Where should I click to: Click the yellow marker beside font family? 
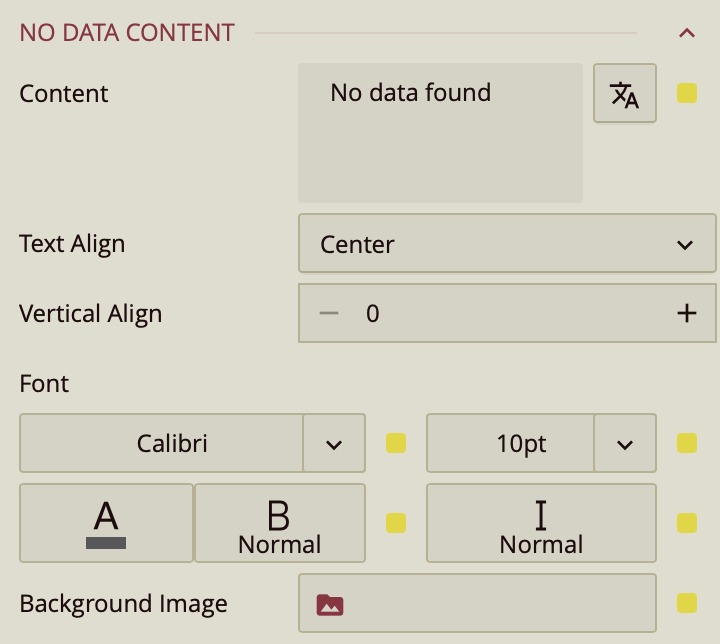396,443
